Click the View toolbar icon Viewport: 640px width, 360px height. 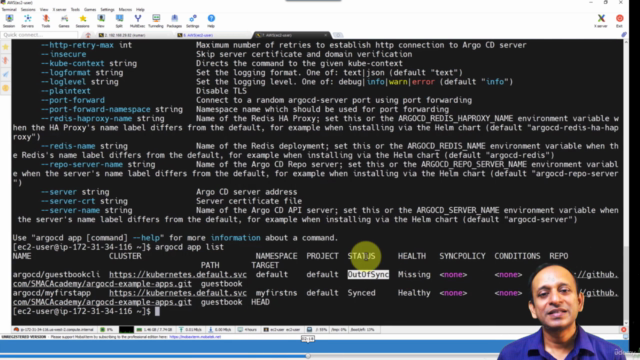click(x=101, y=21)
